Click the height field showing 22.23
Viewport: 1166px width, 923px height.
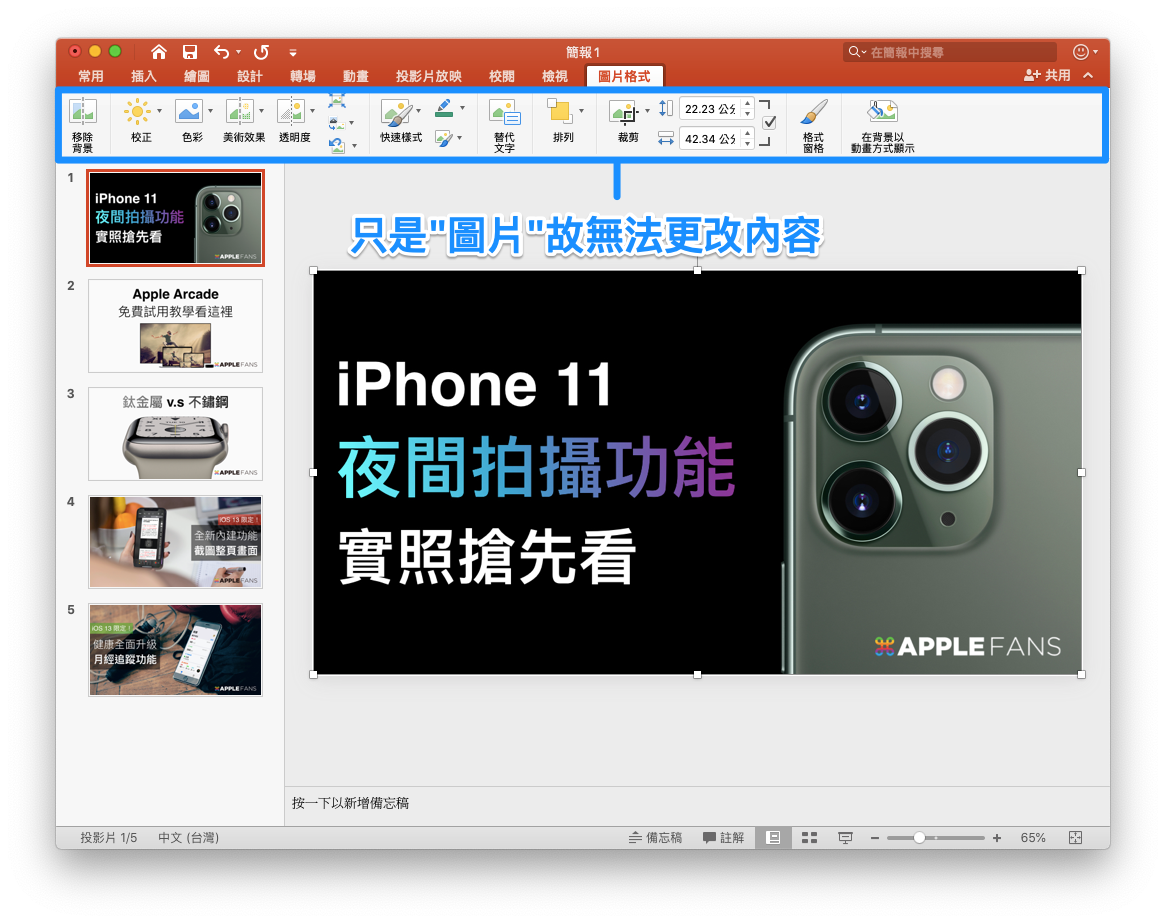pos(709,109)
